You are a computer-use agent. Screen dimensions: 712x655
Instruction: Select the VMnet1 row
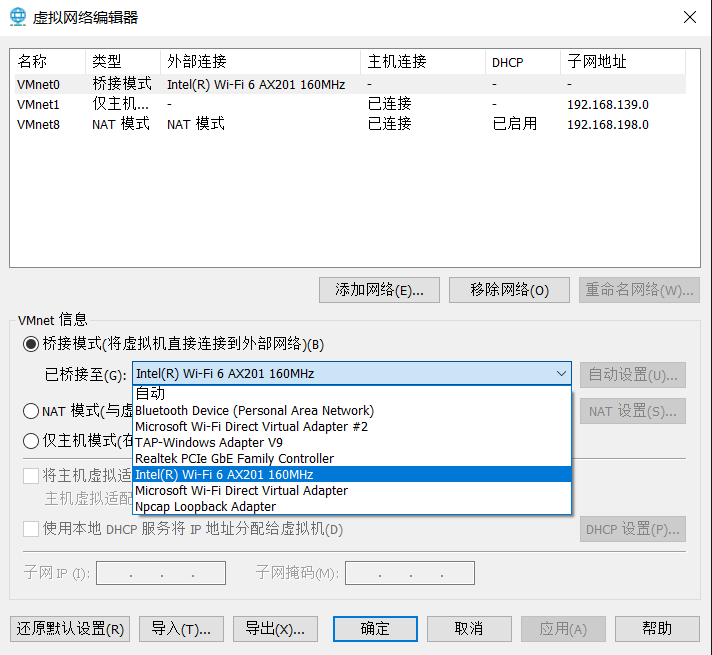[x=350, y=104]
